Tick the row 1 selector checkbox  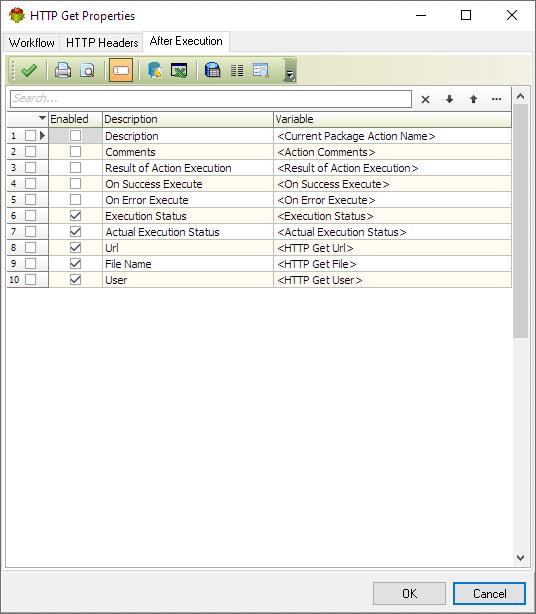(30, 136)
